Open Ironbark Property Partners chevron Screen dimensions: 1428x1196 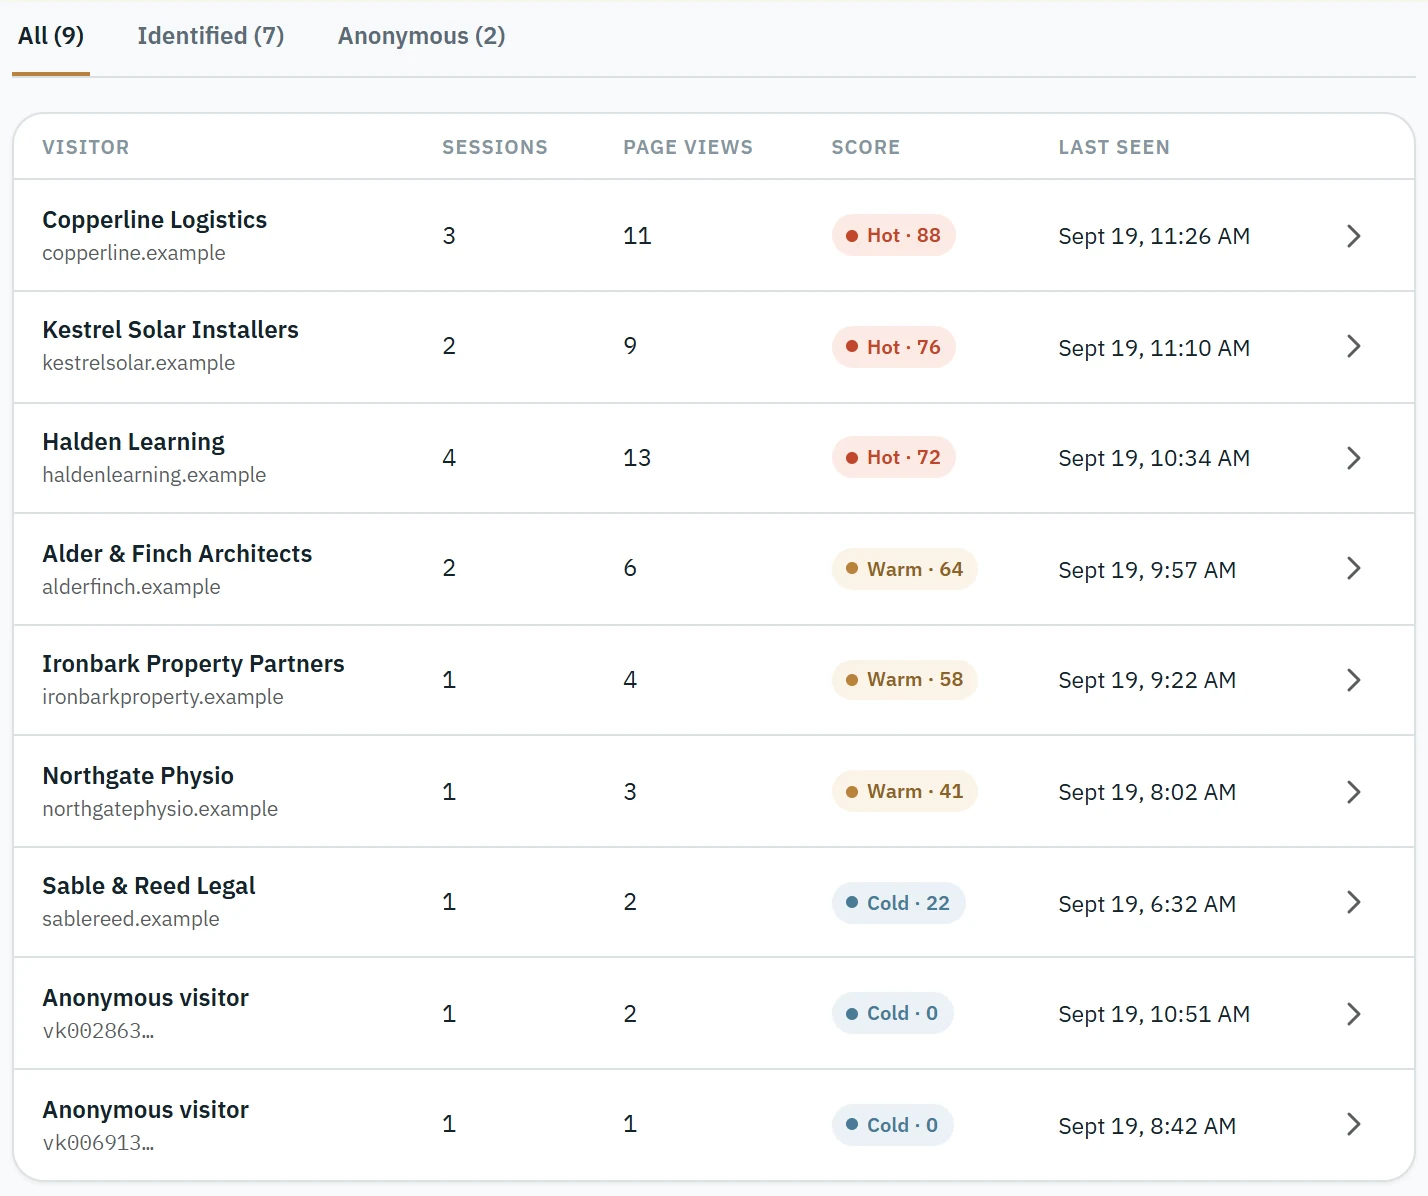pyautogui.click(x=1353, y=680)
